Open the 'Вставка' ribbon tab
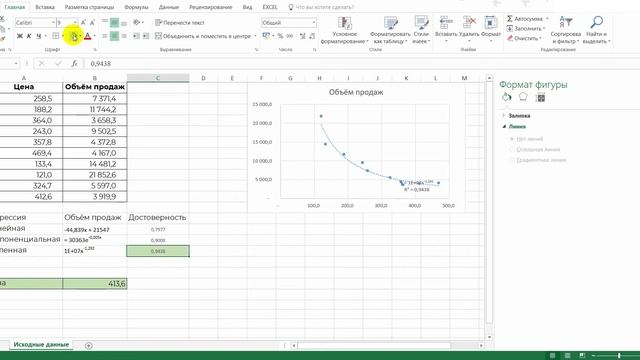The image size is (640, 360). [45, 7]
